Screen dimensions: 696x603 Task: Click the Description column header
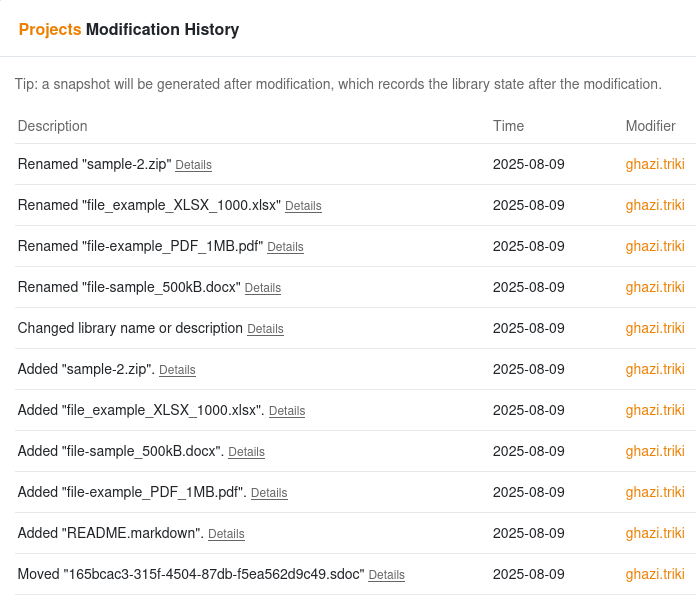click(52, 126)
